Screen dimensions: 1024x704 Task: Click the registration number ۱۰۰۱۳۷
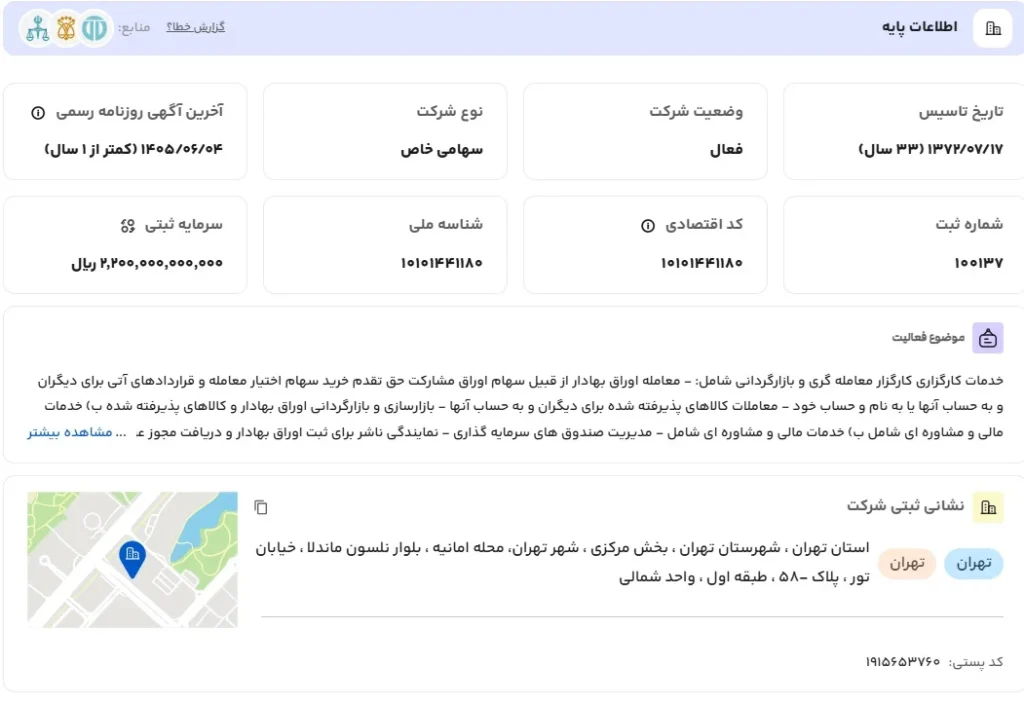coord(978,263)
